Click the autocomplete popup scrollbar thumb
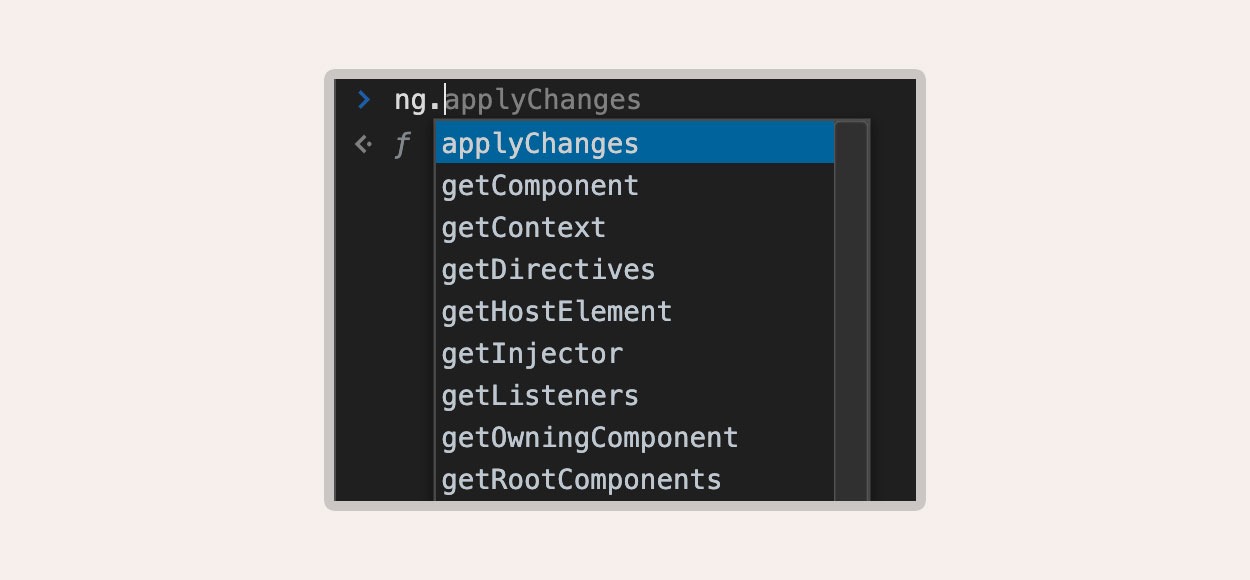The width and height of the screenshot is (1250, 580). pyautogui.click(x=850, y=310)
